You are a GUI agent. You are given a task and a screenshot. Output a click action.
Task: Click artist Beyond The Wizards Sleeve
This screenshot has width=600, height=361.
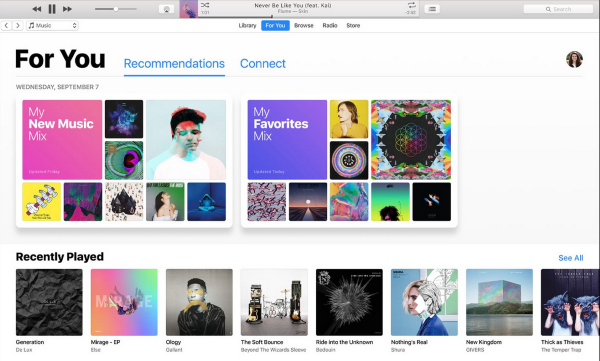(x=273, y=350)
